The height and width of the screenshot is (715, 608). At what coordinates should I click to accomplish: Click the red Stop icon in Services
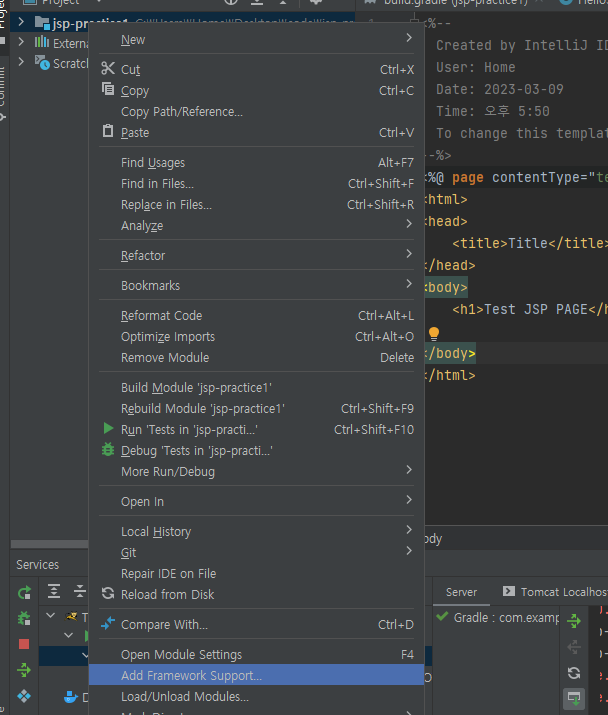click(x=24, y=644)
